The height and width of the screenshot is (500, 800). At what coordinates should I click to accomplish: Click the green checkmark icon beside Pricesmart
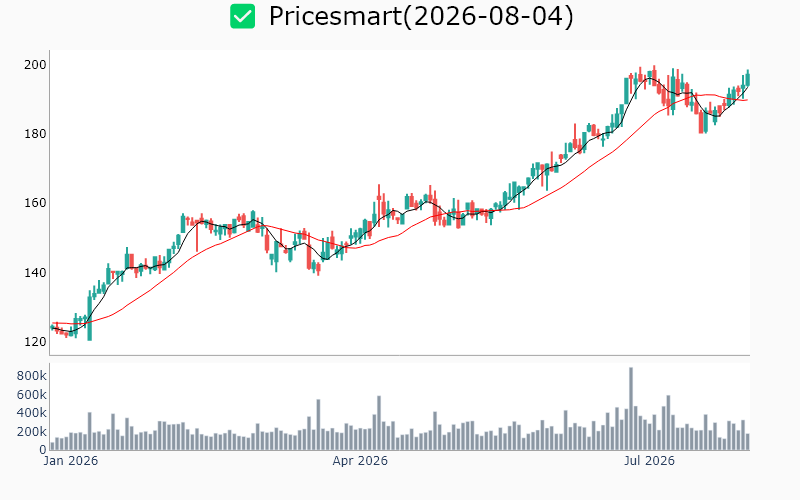(242, 16)
